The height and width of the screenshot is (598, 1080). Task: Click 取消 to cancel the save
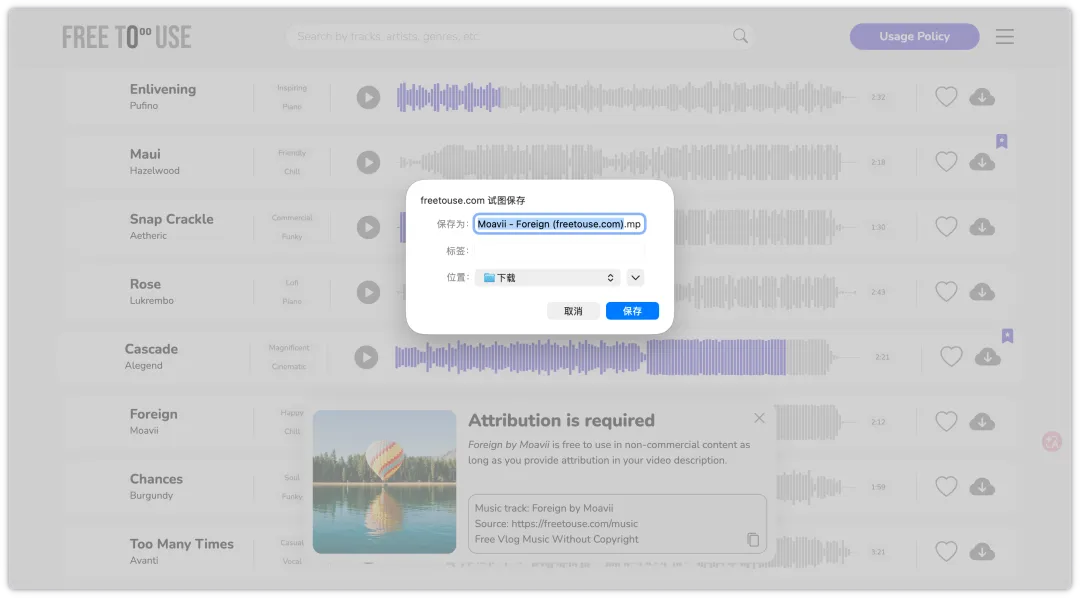(572, 311)
